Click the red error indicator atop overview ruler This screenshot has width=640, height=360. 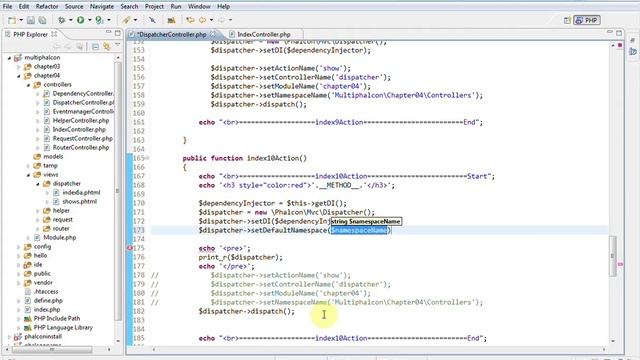click(620, 45)
